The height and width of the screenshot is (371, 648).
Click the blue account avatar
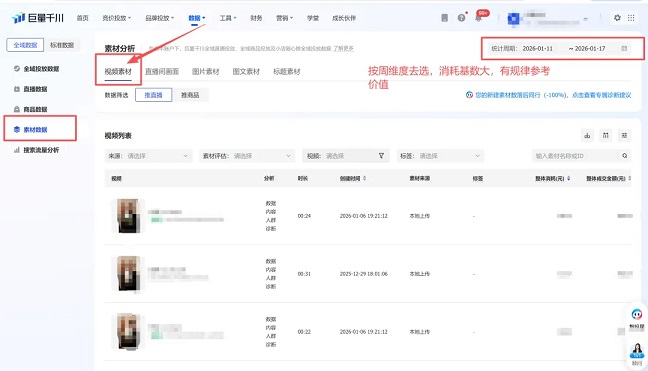[x=513, y=18]
